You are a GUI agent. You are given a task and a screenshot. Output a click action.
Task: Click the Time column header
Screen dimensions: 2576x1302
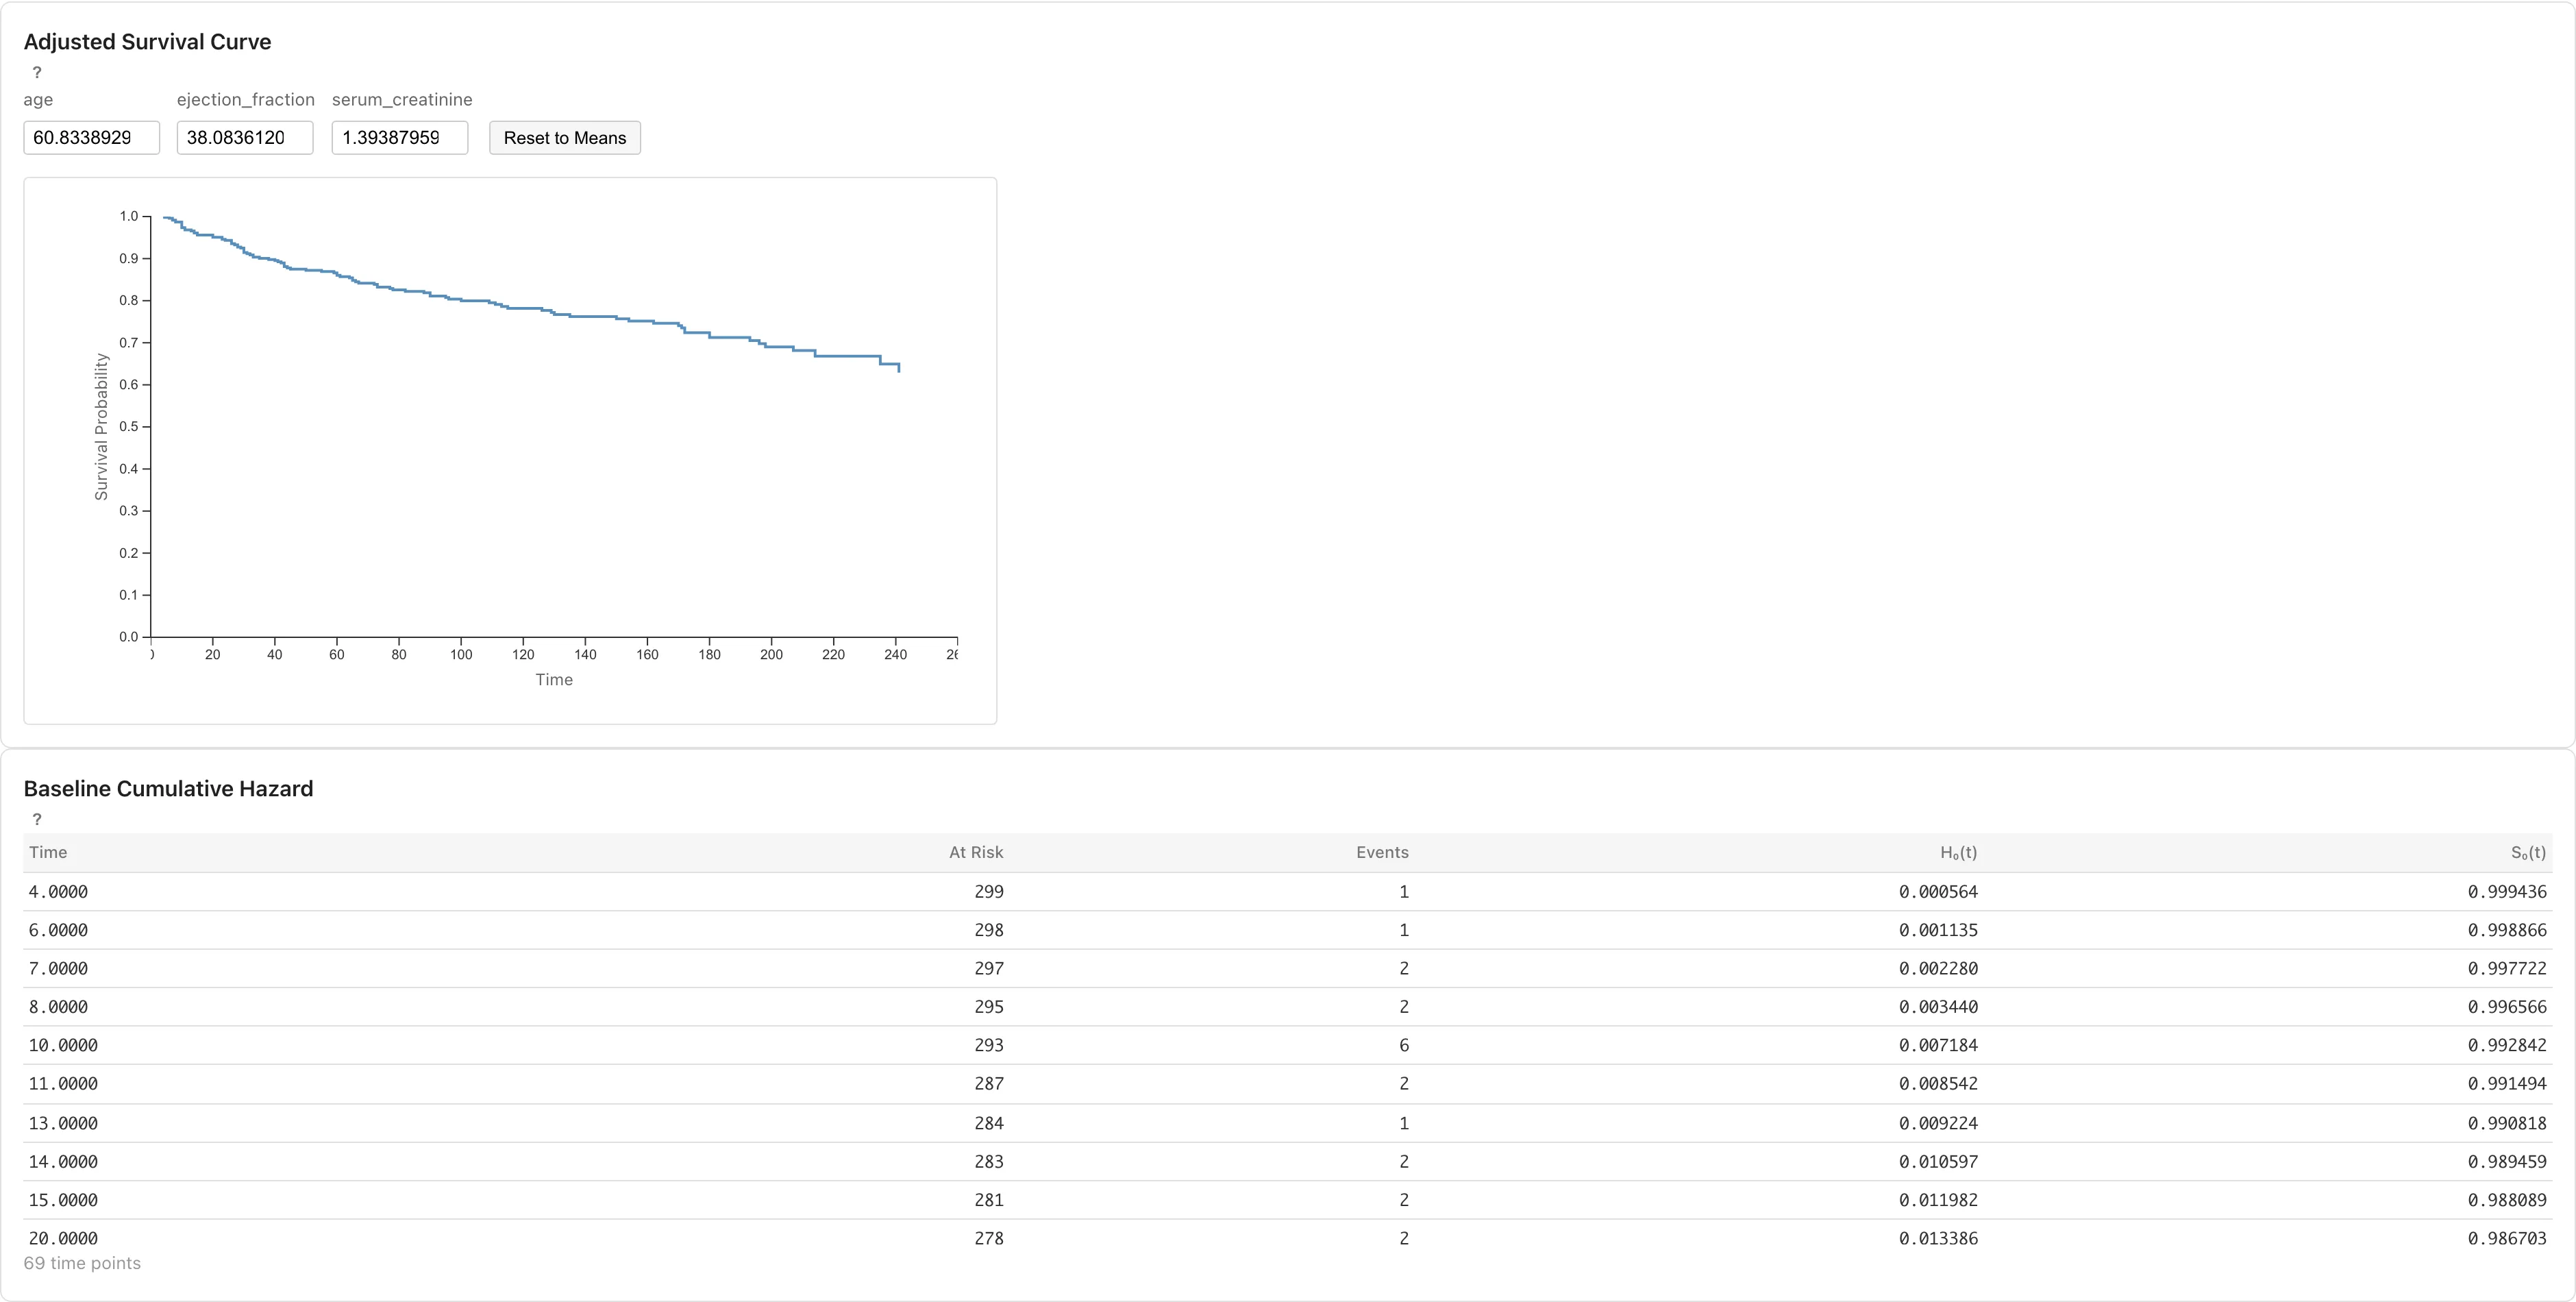coord(48,852)
